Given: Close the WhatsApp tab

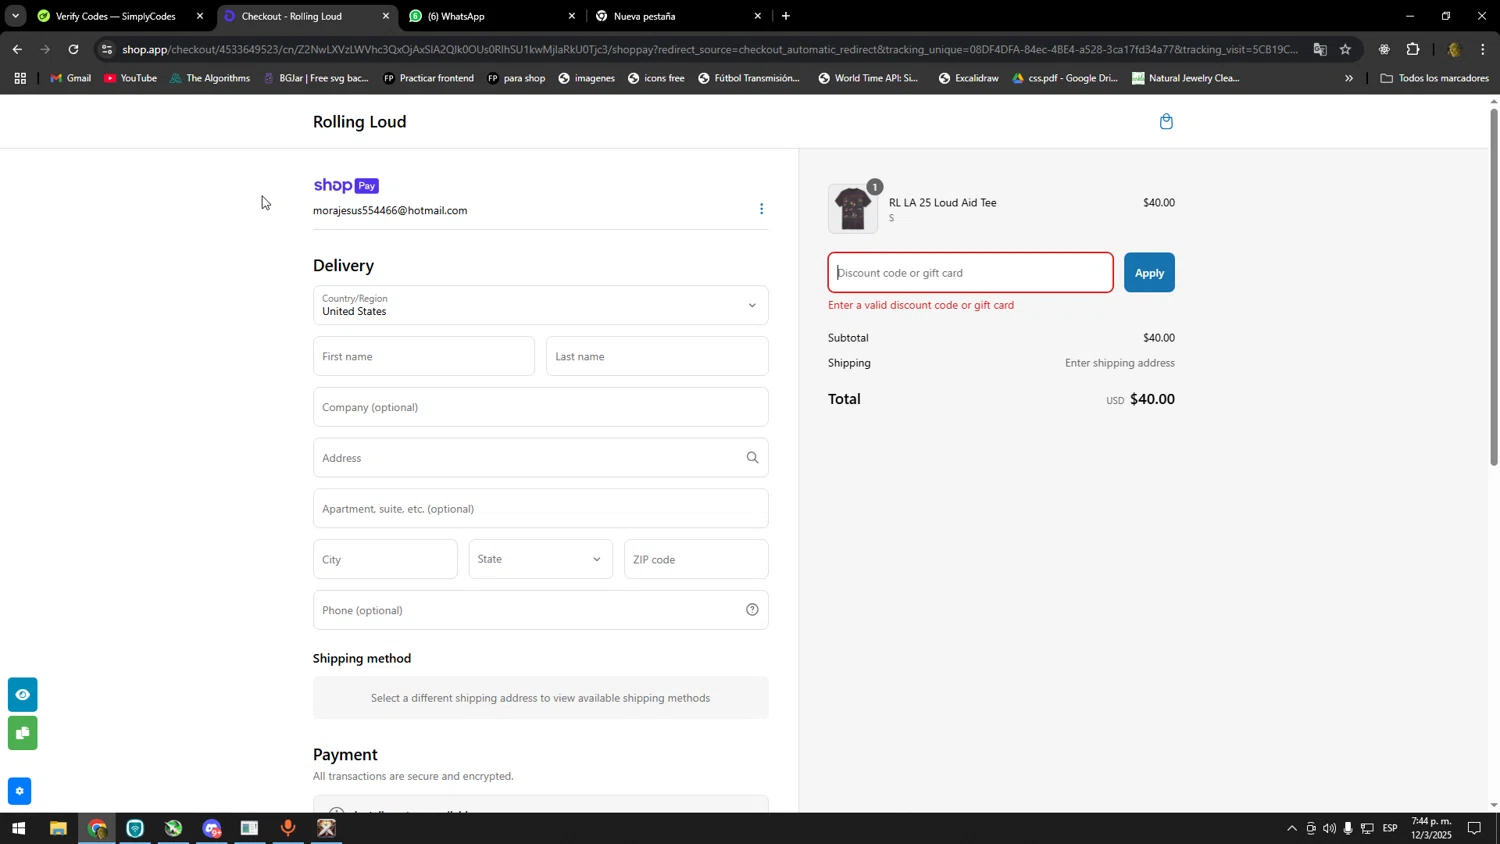Looking at the screenshot, I should pos(572,16).
